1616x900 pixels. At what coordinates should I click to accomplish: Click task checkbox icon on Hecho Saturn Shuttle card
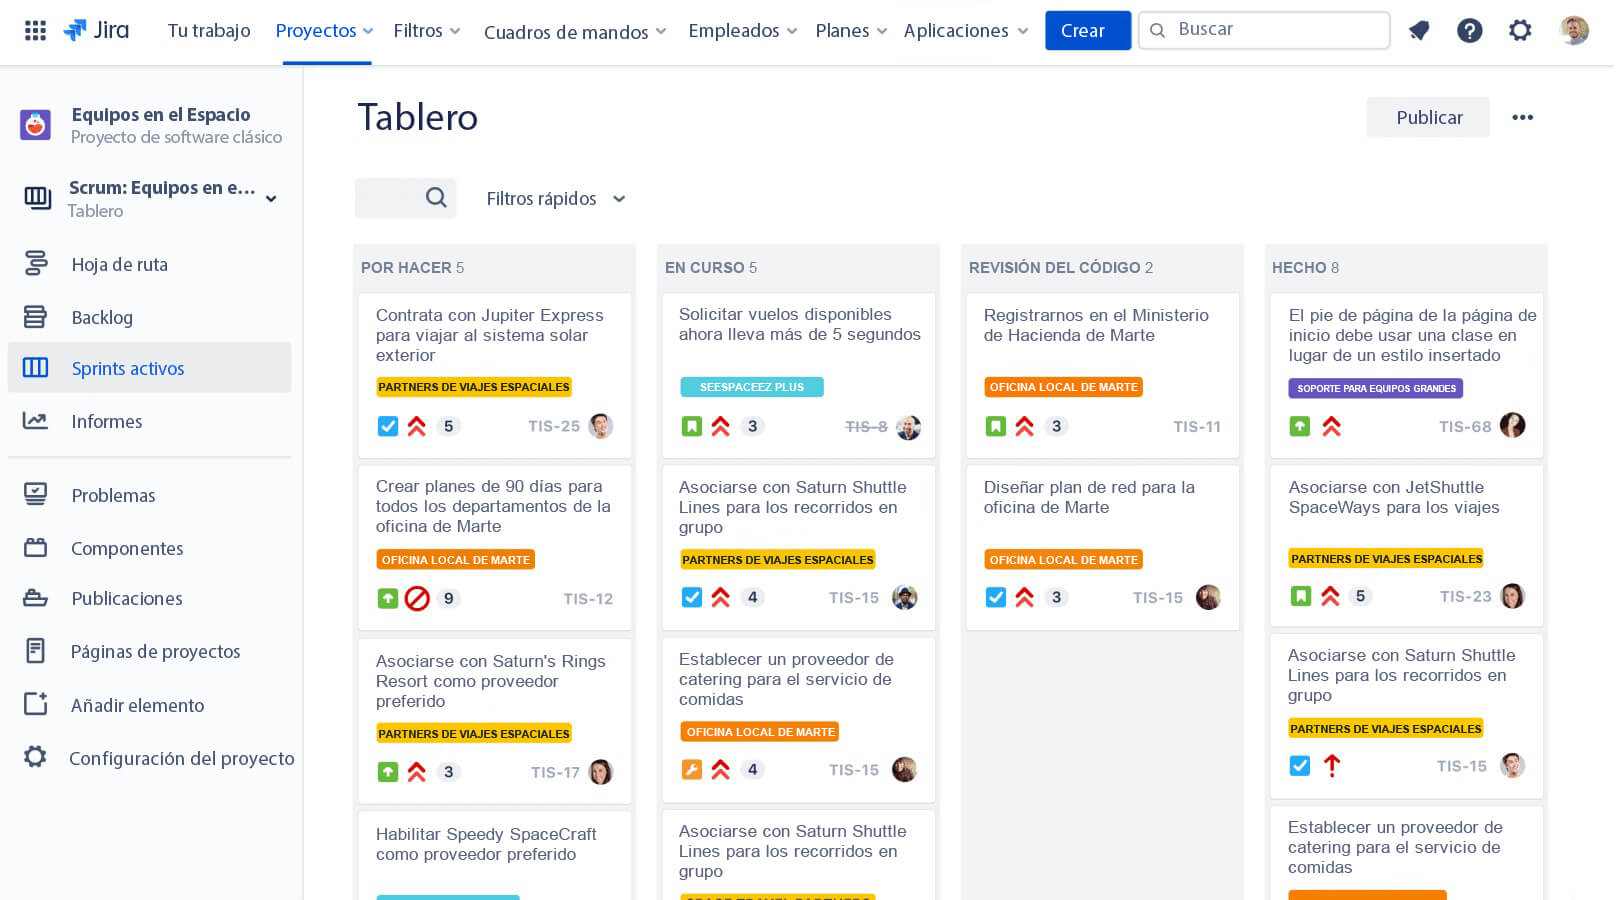[x=1300, y=766]
